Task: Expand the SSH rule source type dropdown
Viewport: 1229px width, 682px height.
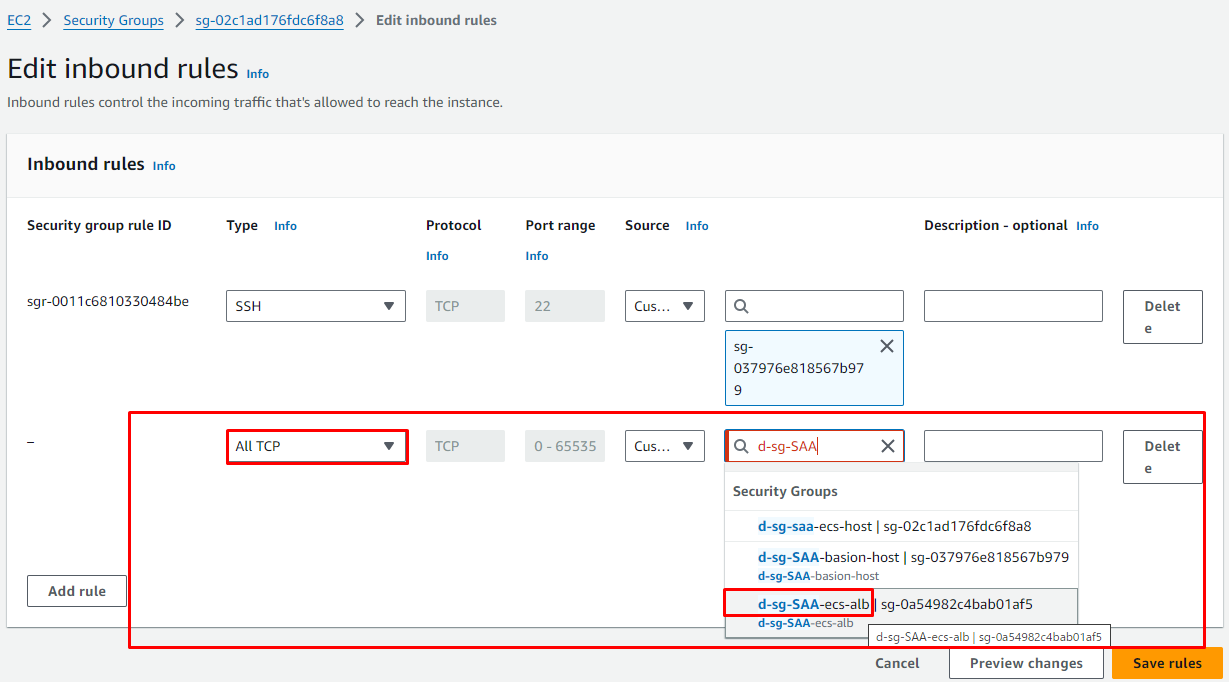Action: coord(664,306)
